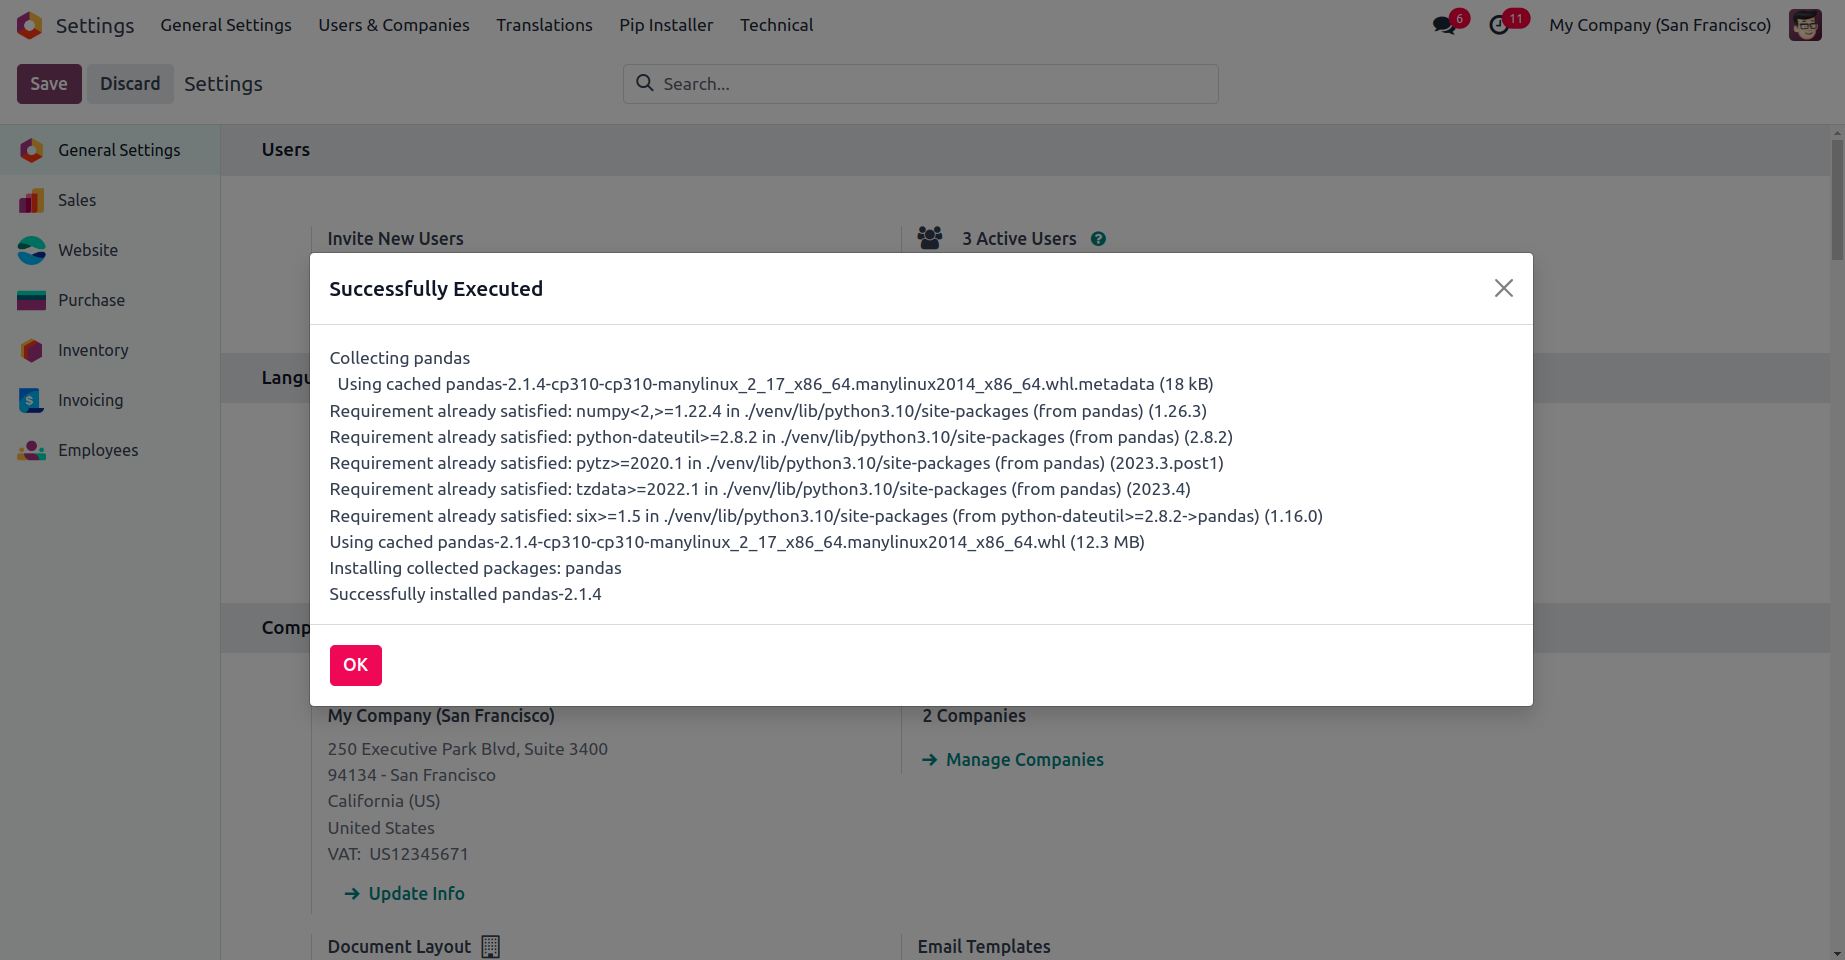Open the Users & Companies menu

[x=393, y=25]
